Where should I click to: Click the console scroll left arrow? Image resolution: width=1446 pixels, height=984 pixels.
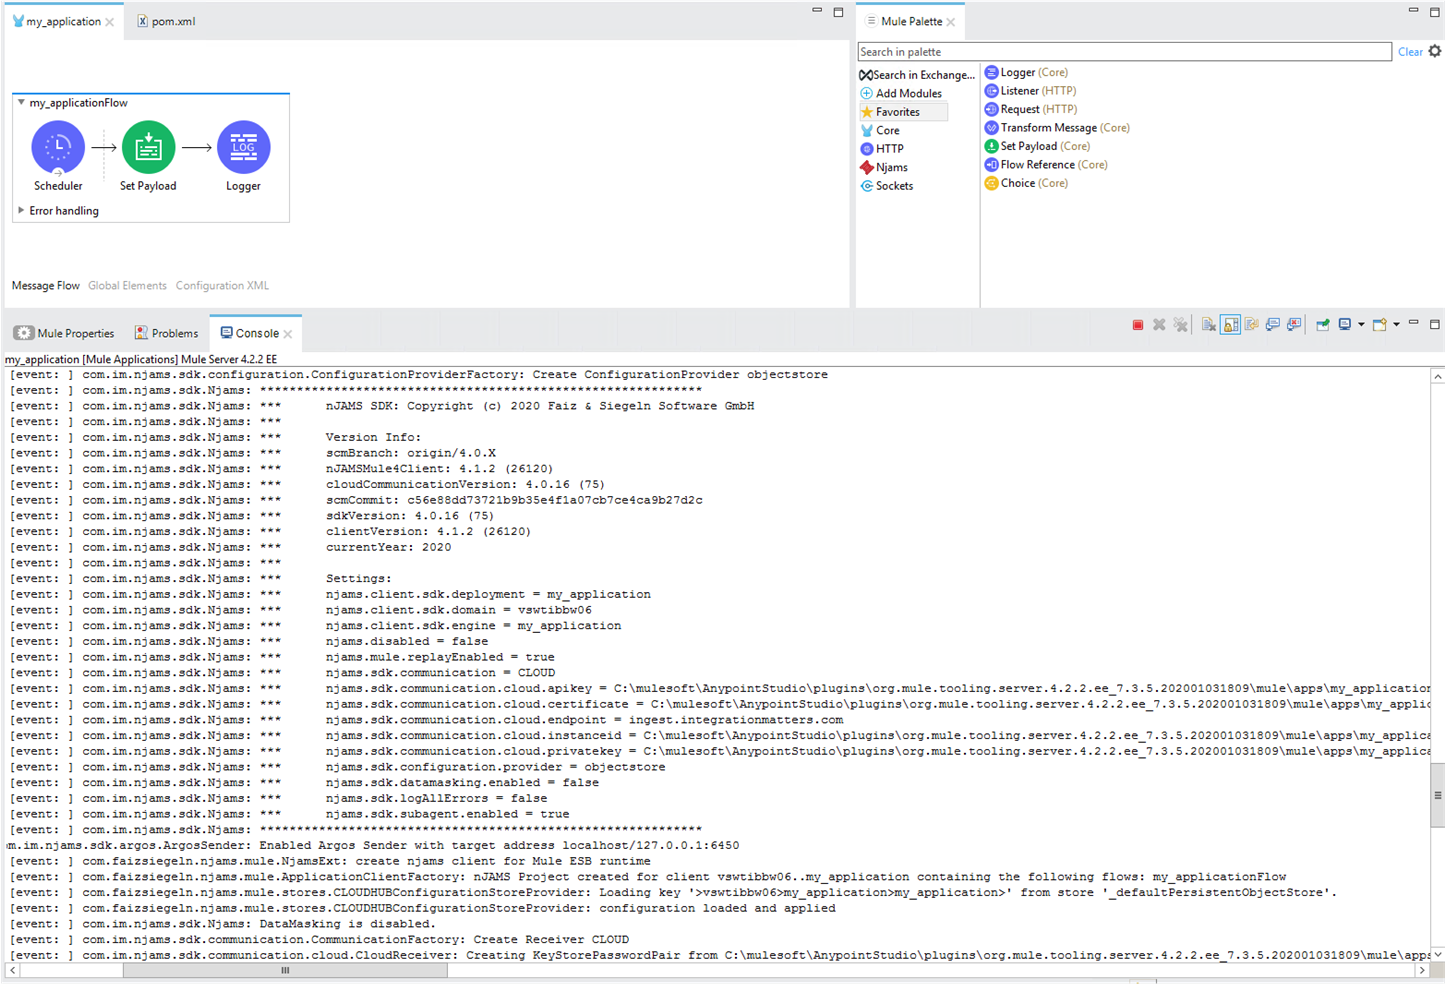(x=13, y=970)
